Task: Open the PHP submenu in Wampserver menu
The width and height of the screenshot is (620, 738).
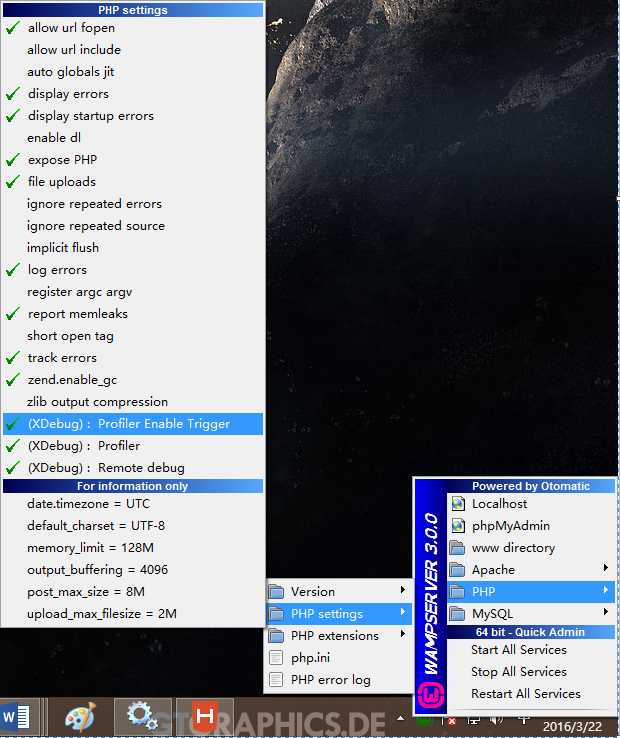Action: pos(531,592)
